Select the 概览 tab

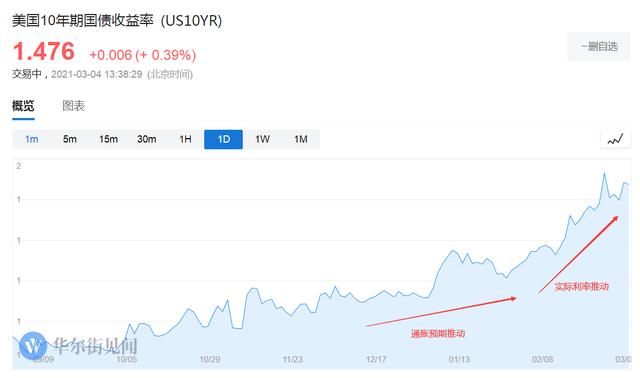coord(23,106)
